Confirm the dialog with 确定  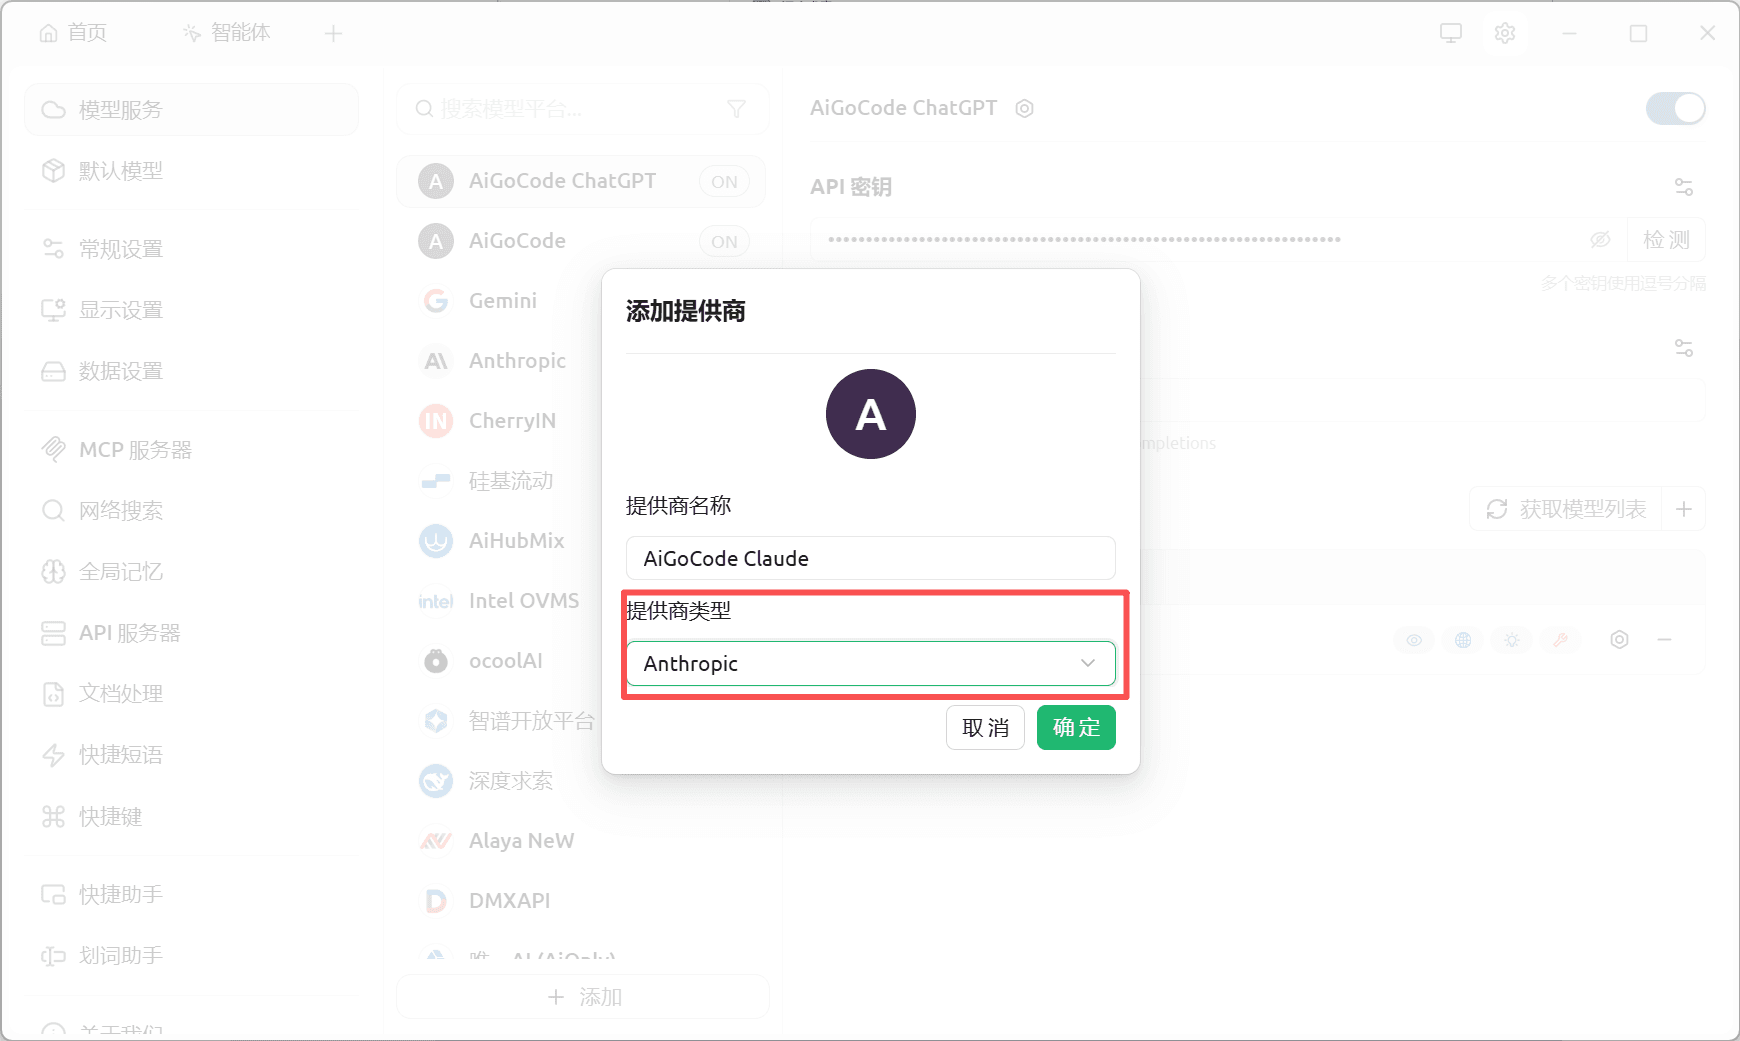coord(1076,728)
